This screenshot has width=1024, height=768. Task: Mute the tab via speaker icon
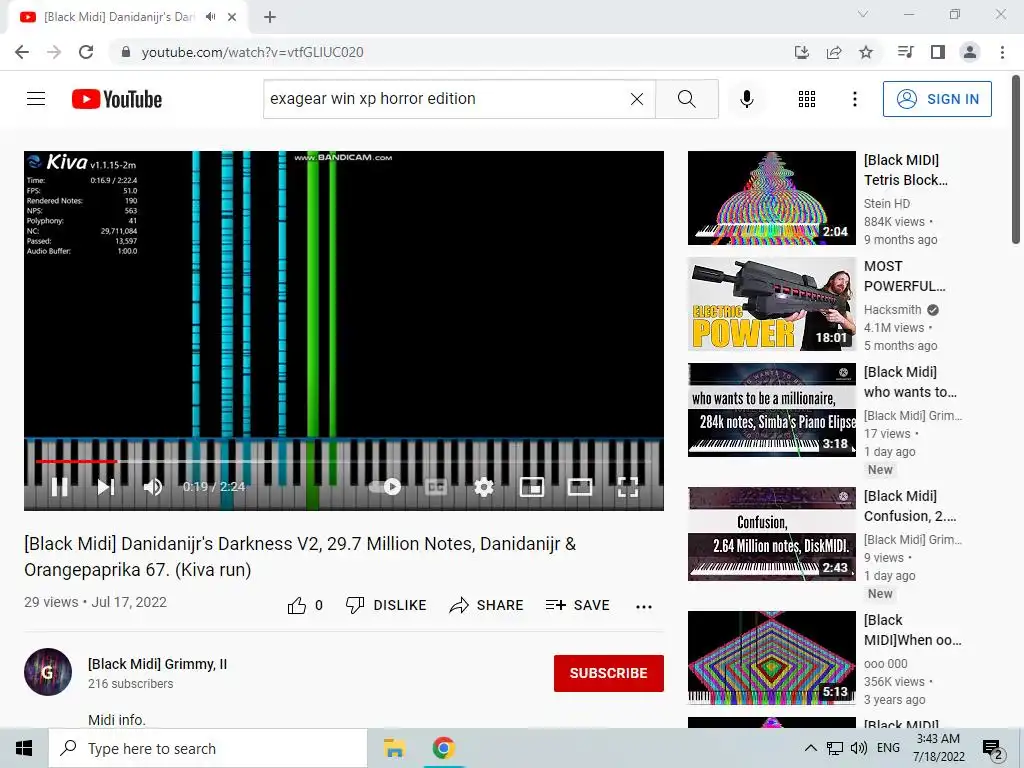pyautogui.click(x=210, y=17)
